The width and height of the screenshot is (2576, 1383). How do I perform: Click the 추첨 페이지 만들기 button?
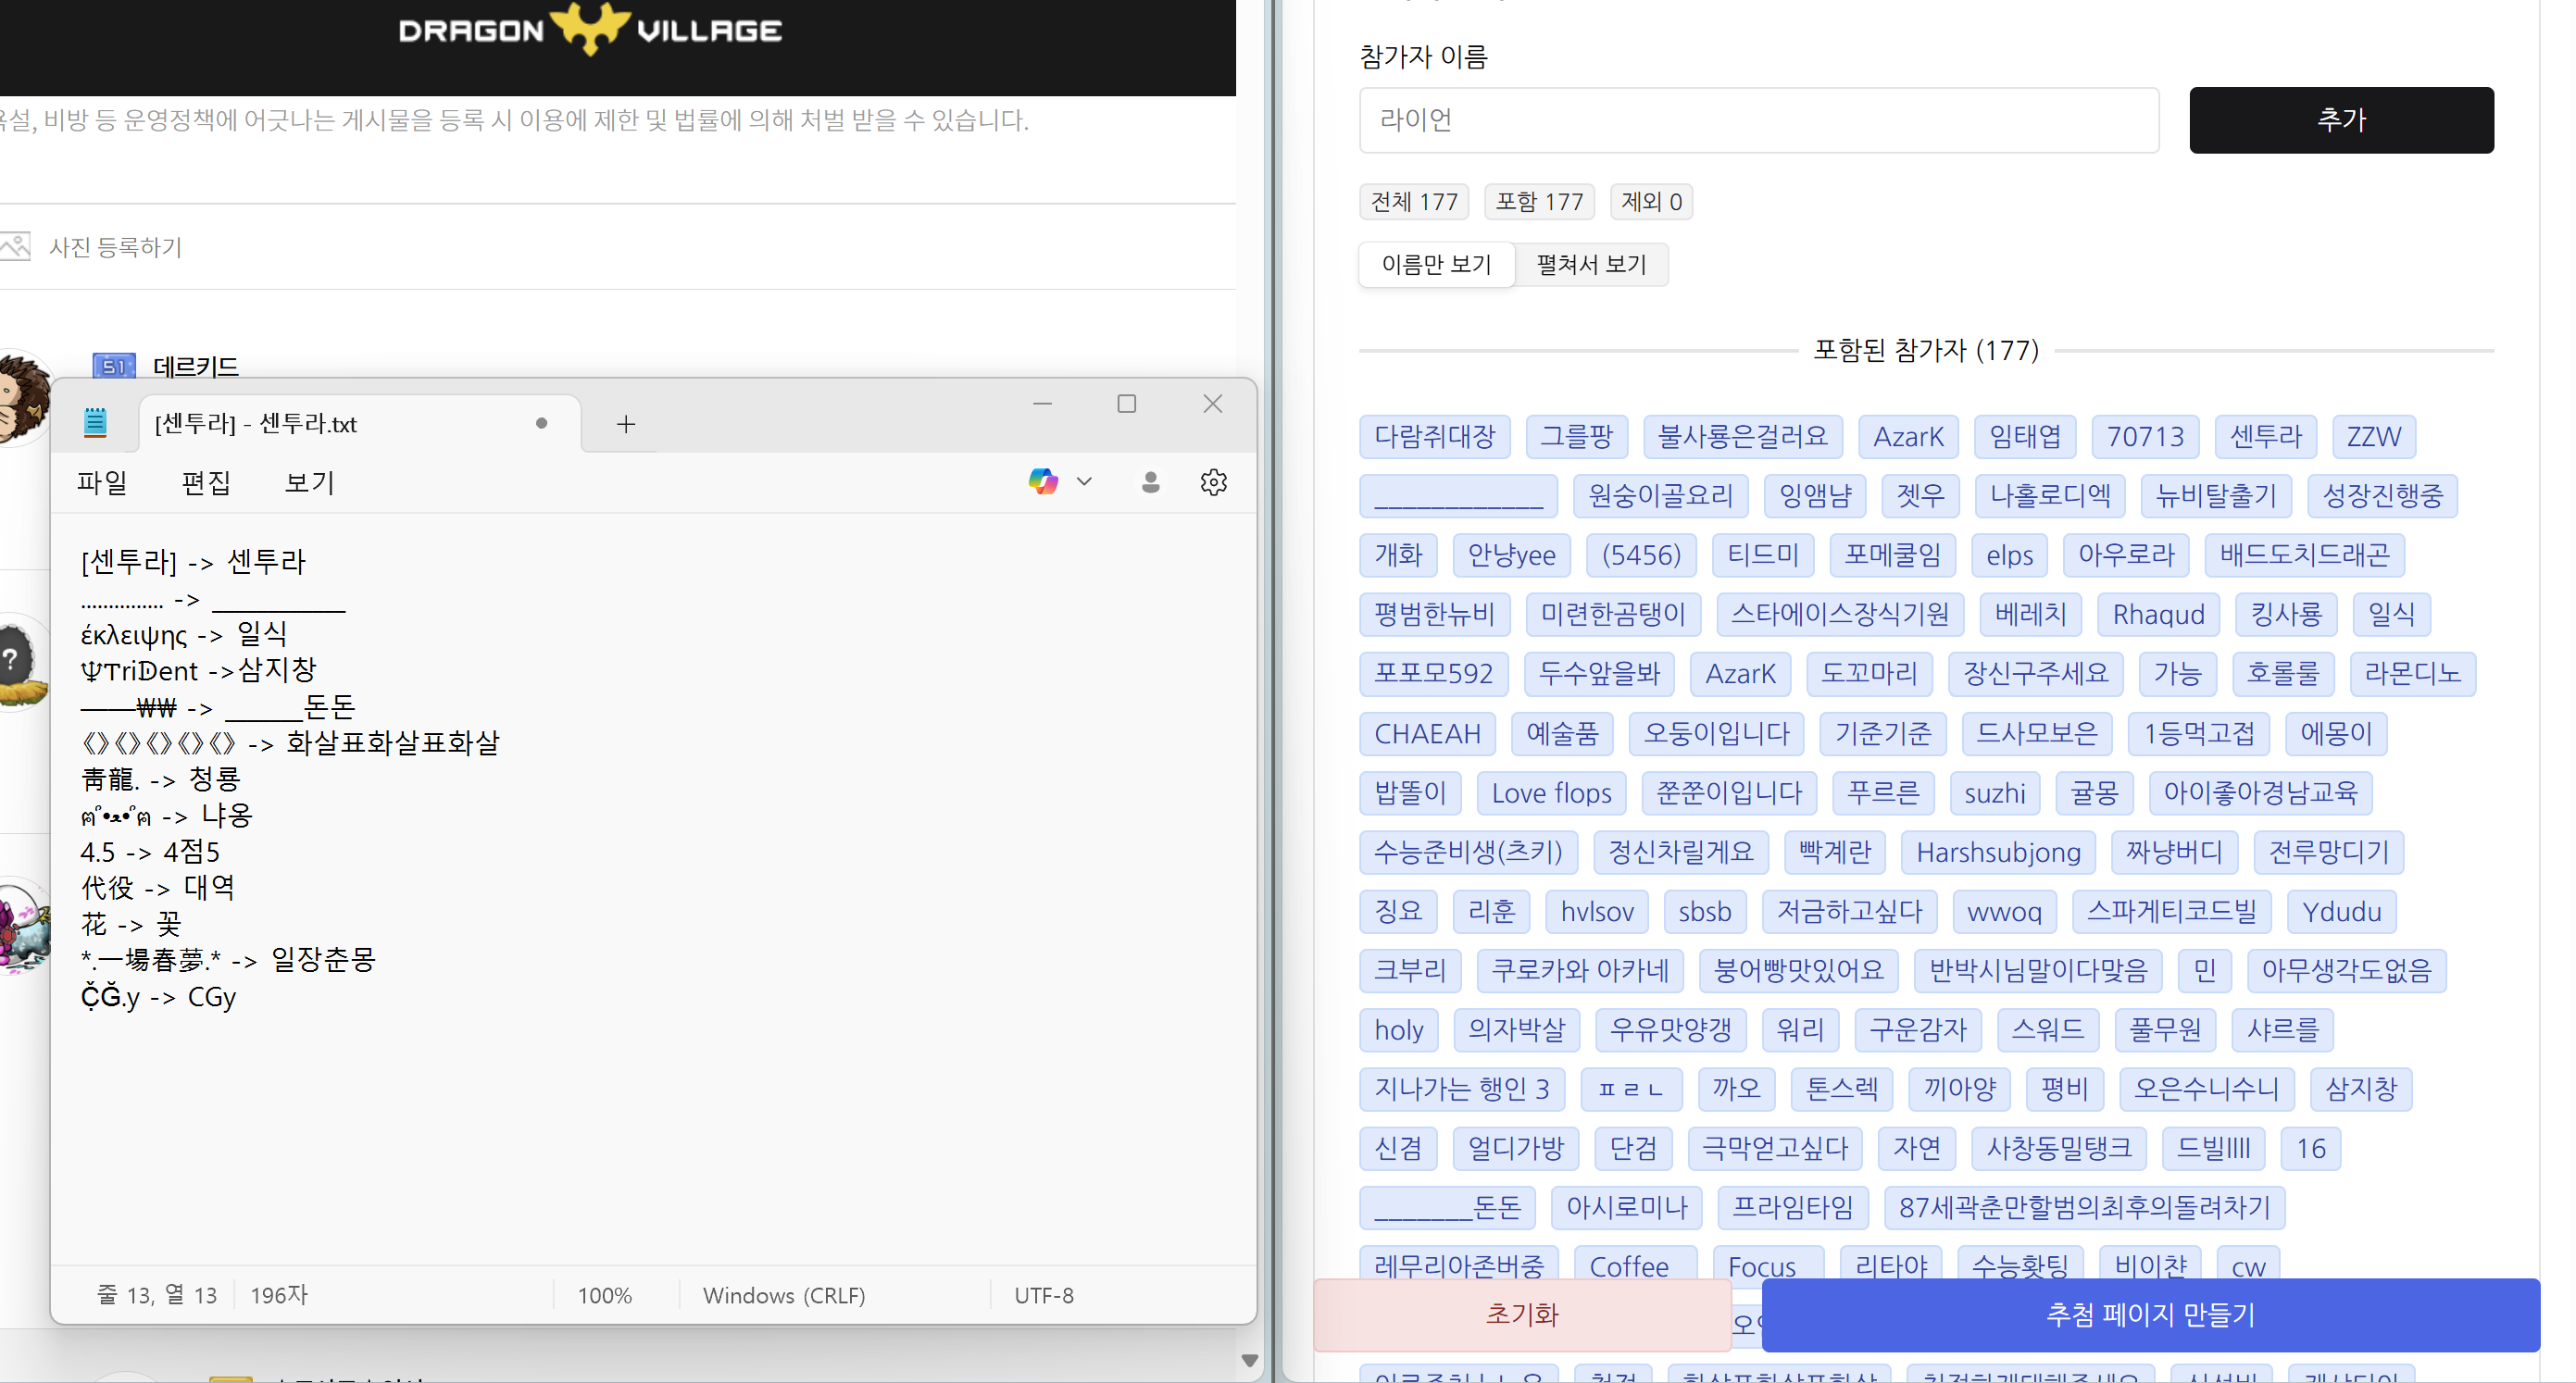2150,1314
